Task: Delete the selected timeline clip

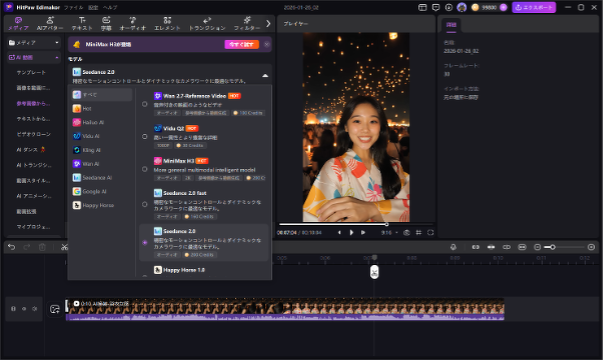Action: tap(42, 247)
